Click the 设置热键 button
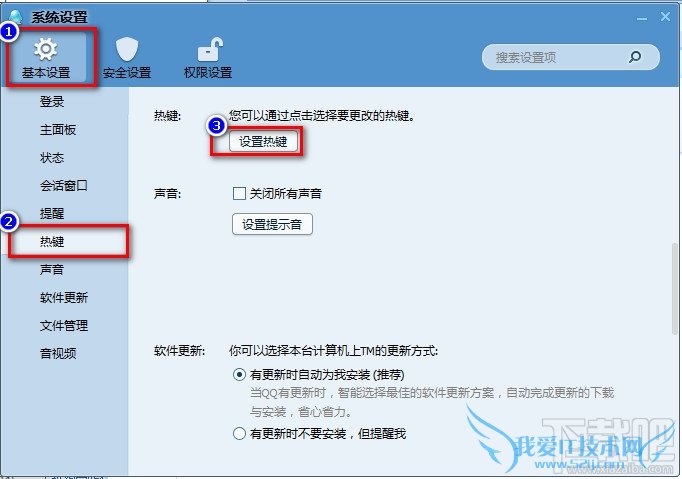The image size is (682, 479). [x=263, y=141]
